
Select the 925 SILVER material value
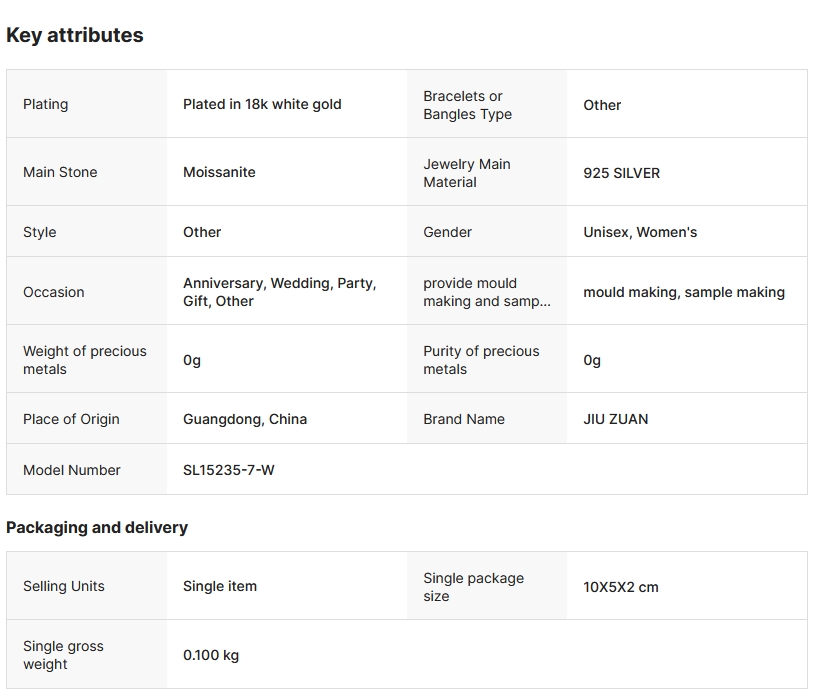(621, 173)
